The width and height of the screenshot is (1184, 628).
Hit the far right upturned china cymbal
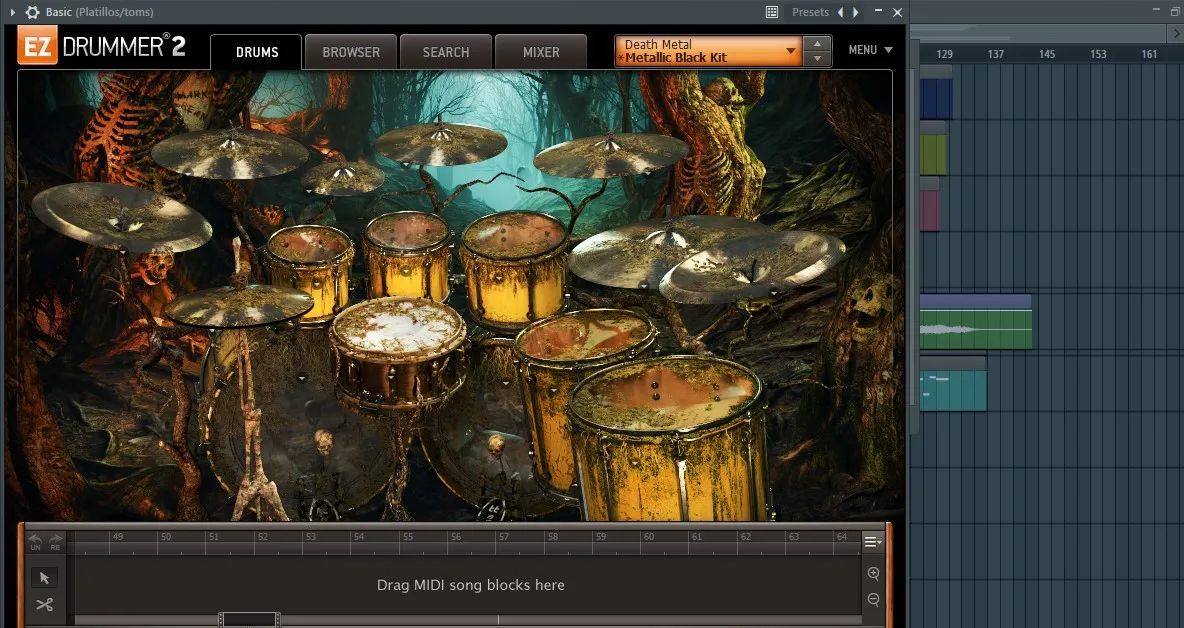point(752,265)
